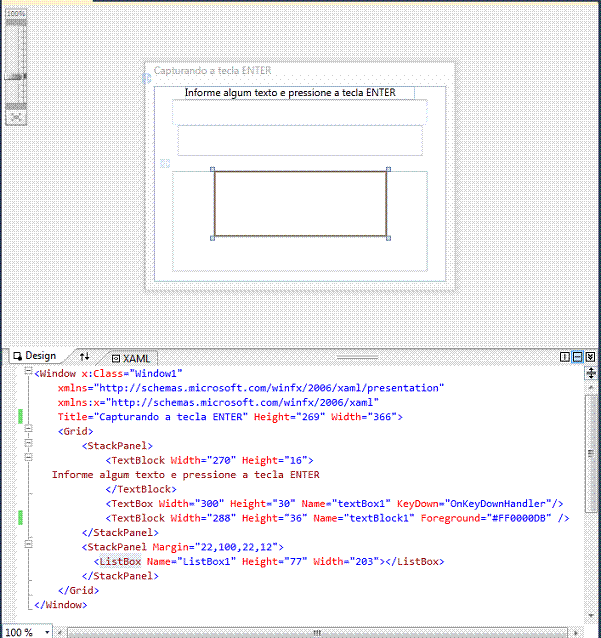Screen dimensions: 601x638
Task: Click the Height="269" attribute
Action: [x=289, y=417]
